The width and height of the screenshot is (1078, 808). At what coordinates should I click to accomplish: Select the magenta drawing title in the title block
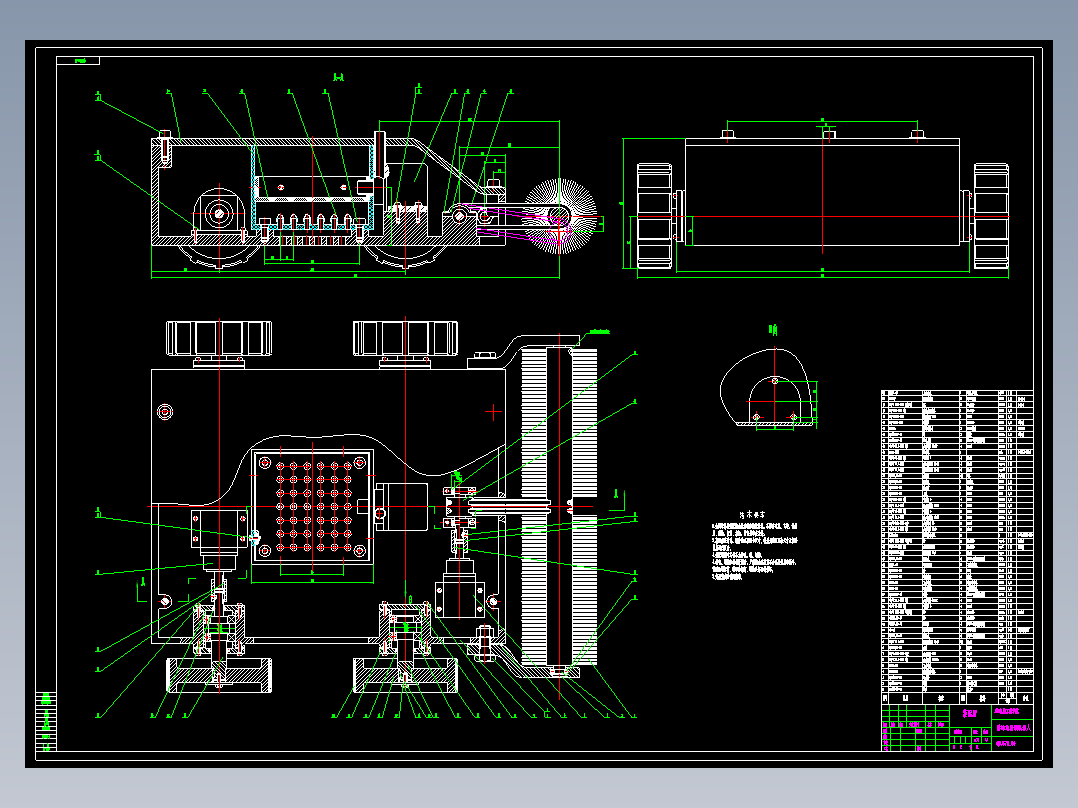(1014, 727)
